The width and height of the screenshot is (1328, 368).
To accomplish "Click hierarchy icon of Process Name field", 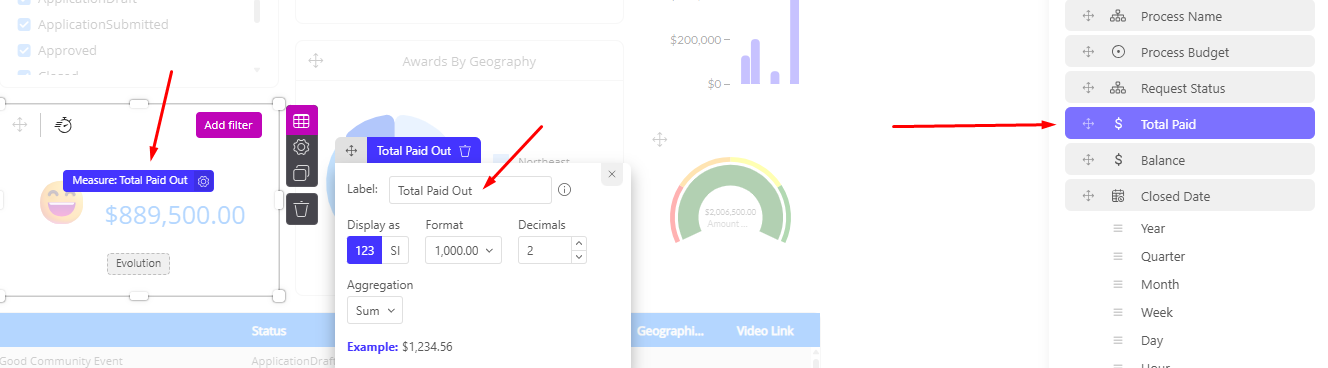I will coord(1118,16).
